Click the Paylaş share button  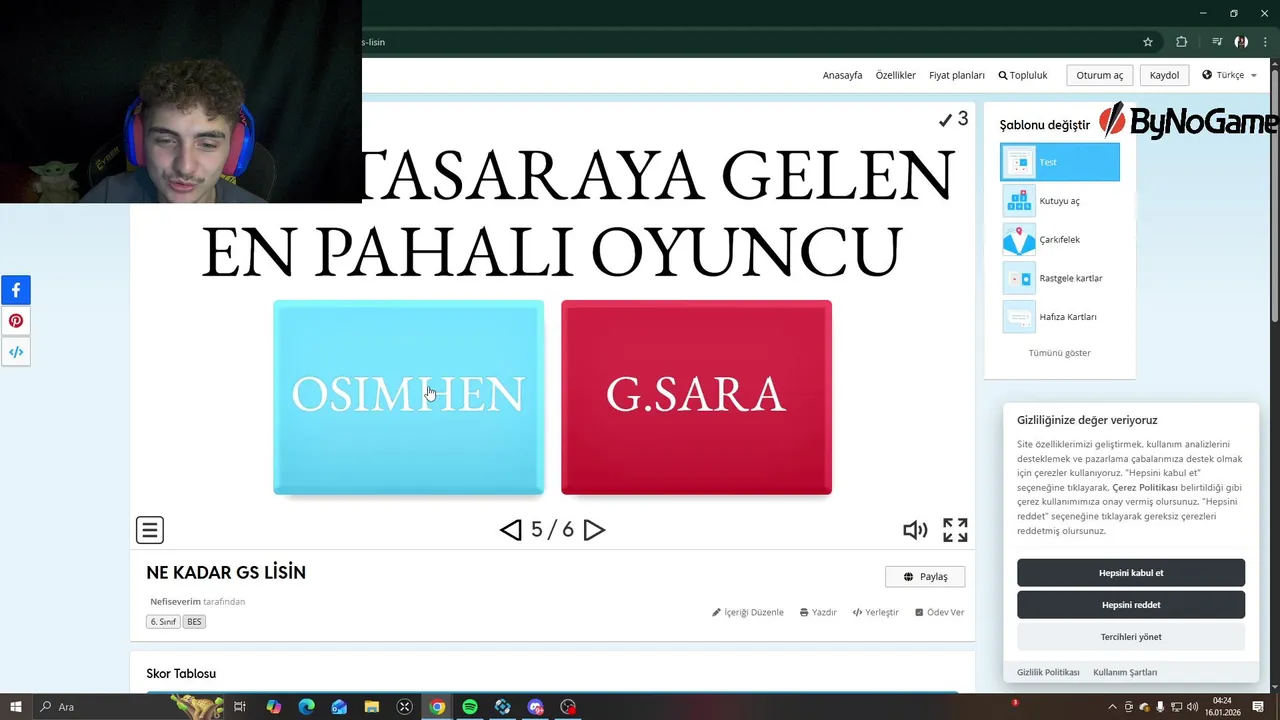tap(925, 577)
